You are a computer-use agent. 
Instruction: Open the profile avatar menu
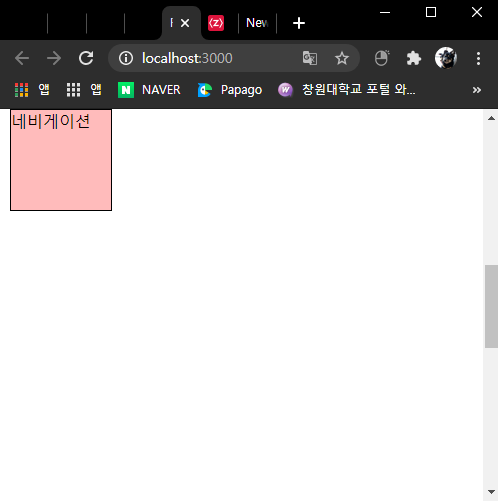point(446,58)
